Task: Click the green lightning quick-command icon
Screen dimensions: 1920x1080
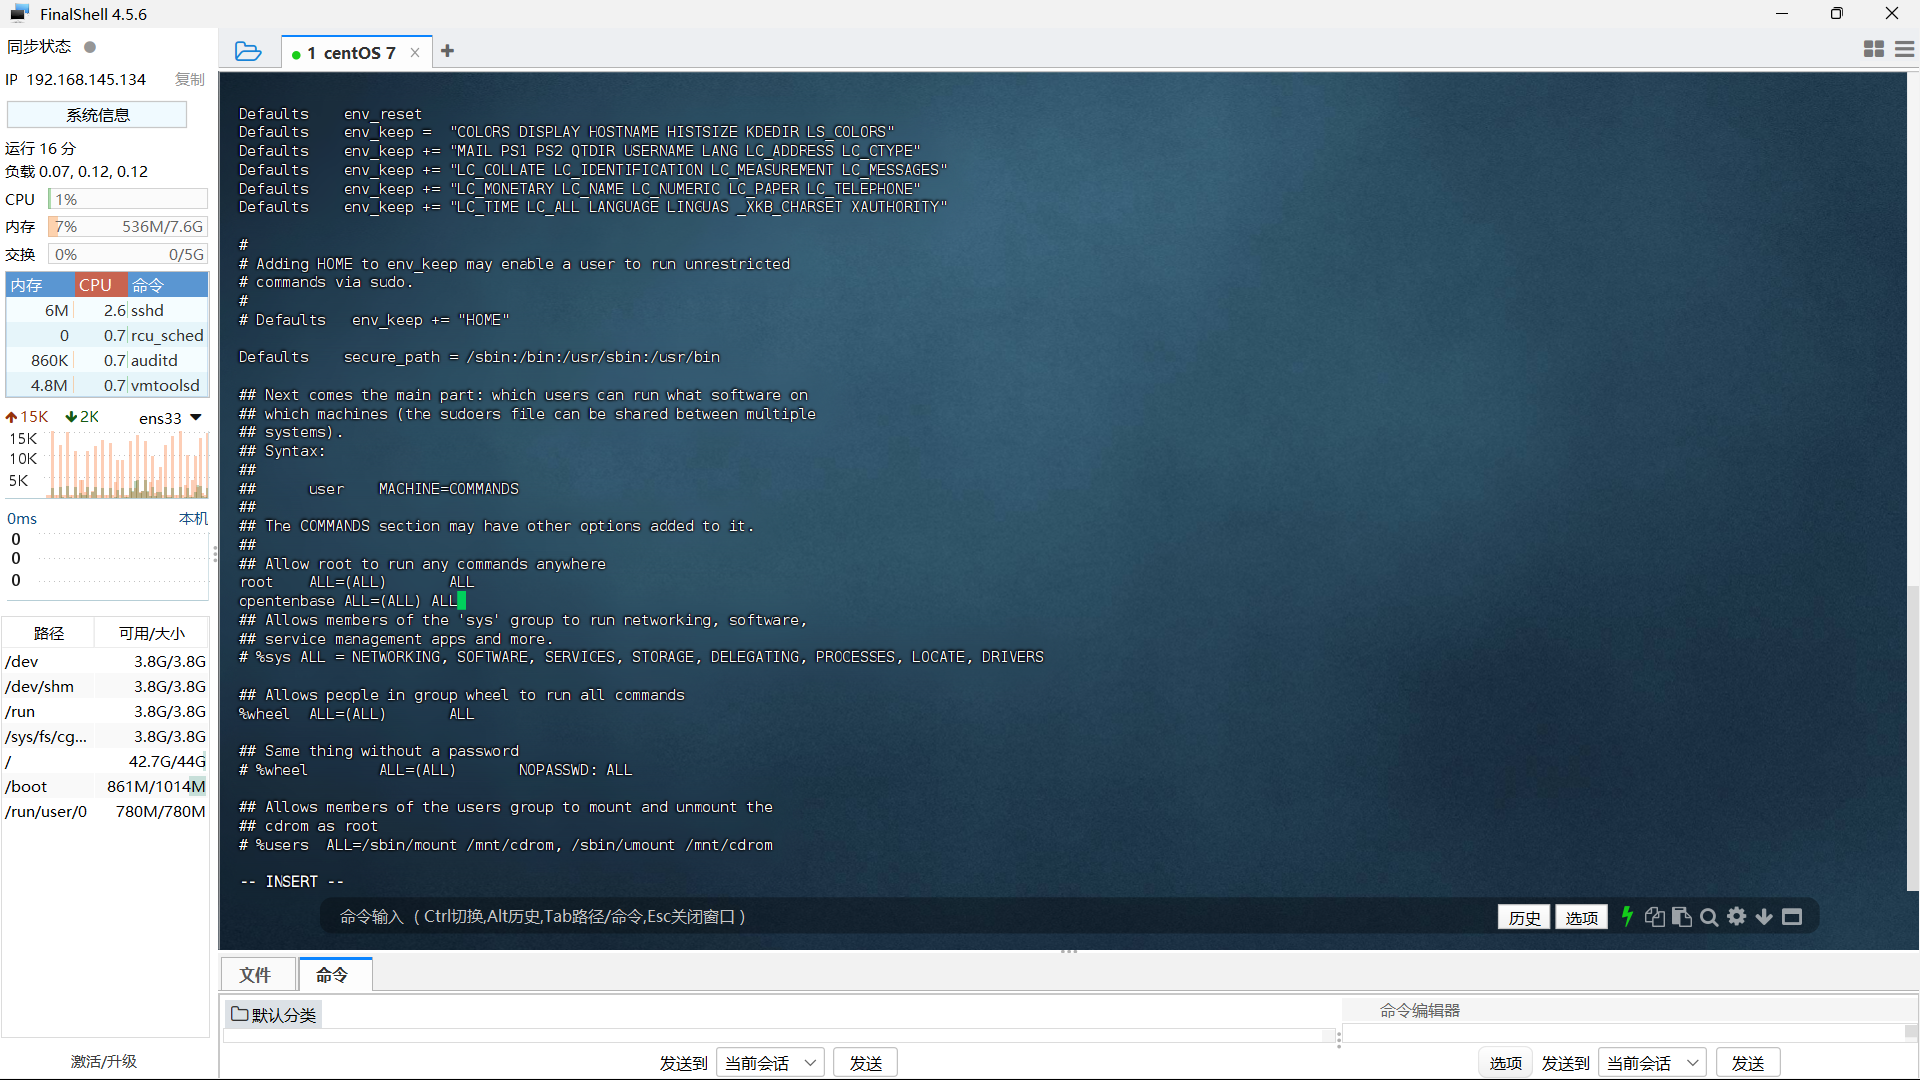Action: [x=1627, y=916]
